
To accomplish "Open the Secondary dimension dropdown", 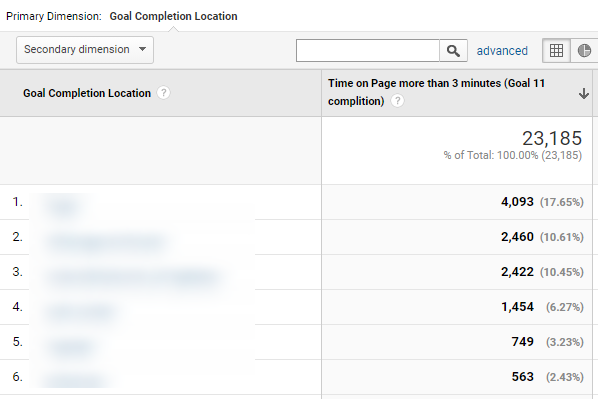I will coord(85,50).
